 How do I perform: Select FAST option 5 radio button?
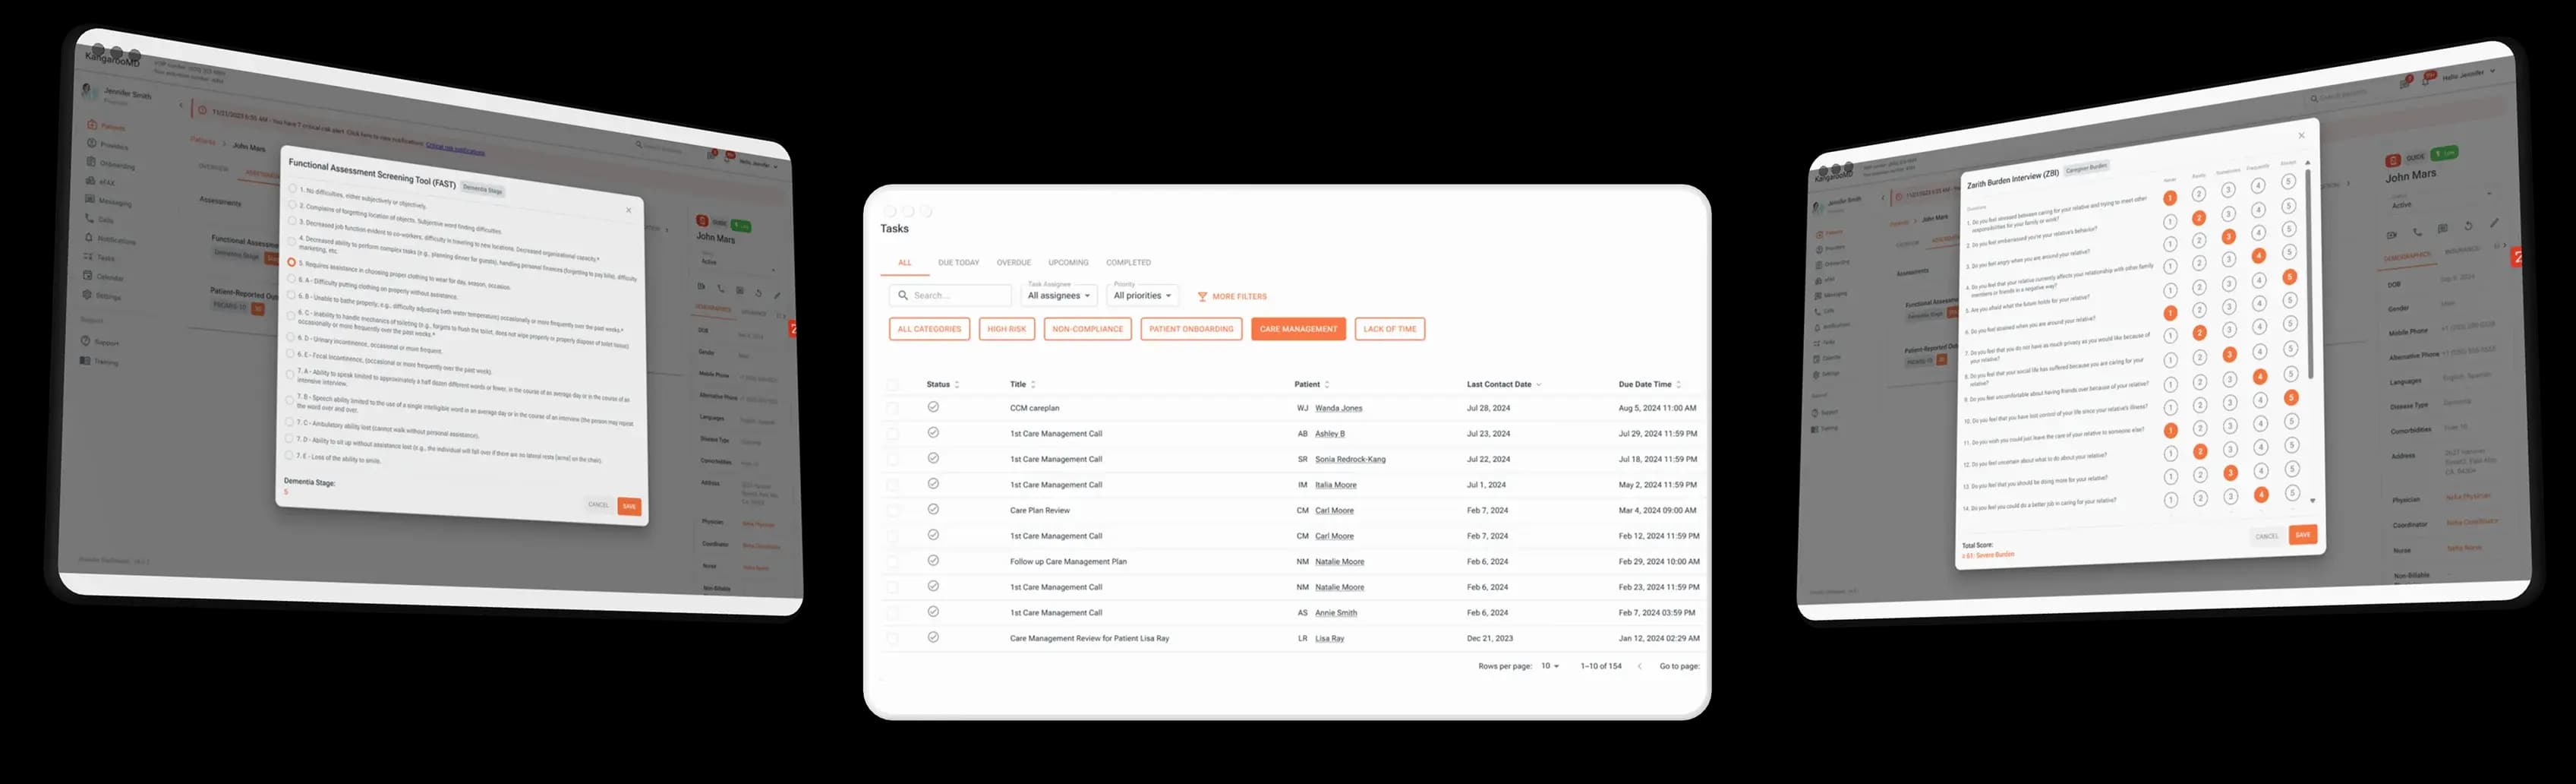[292, 262]
